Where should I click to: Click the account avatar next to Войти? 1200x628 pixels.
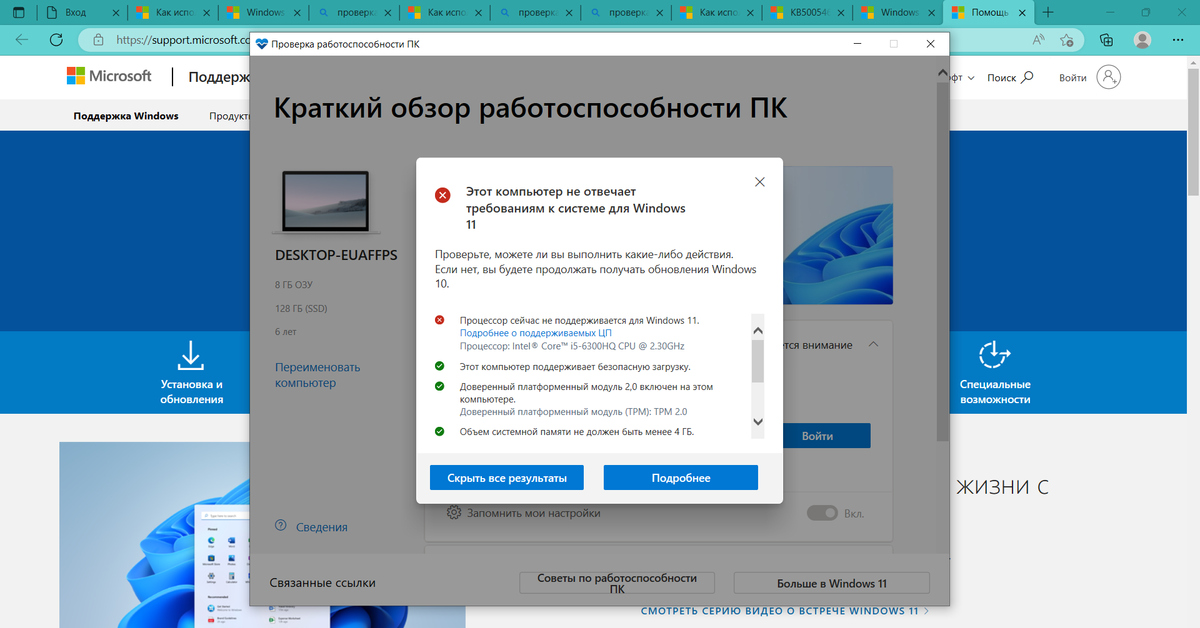pos(1108,77)
